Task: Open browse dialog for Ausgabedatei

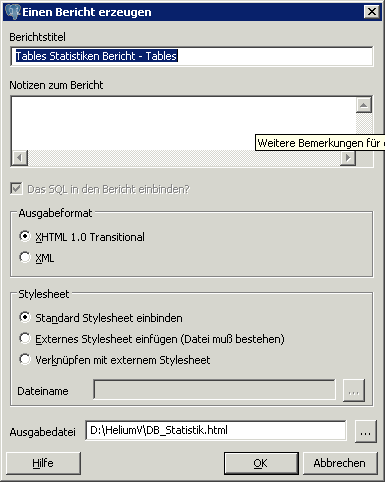Action: [366, 432]
